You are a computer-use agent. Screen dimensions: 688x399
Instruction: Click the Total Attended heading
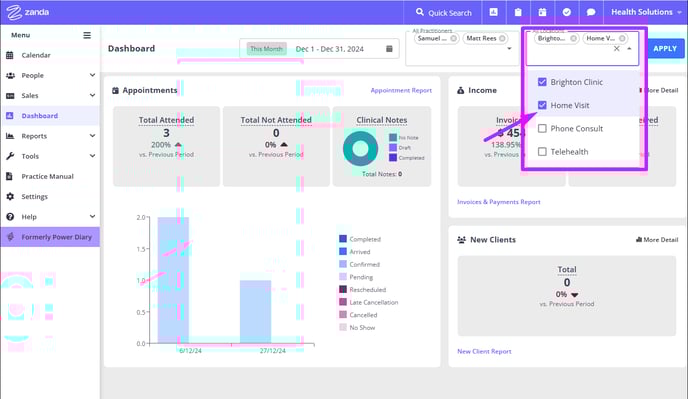pyautogui.click(x=166, y=120)
